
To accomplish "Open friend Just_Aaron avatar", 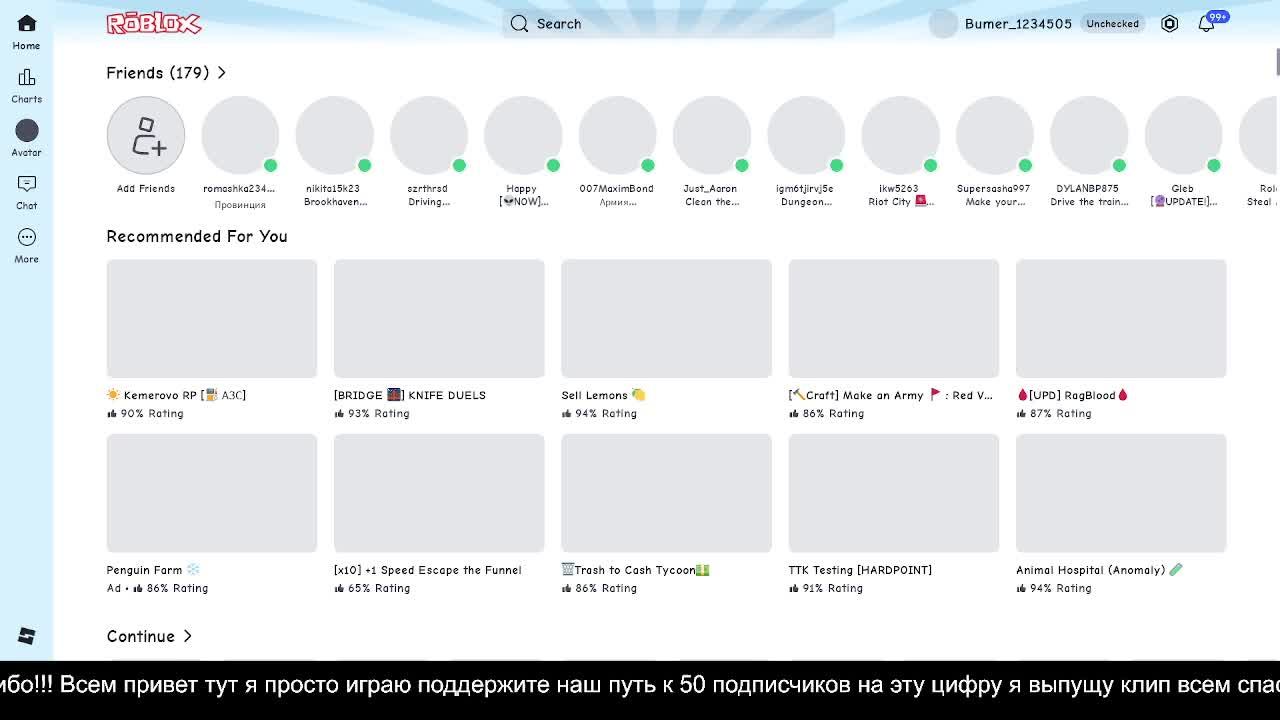I will 712,136.
